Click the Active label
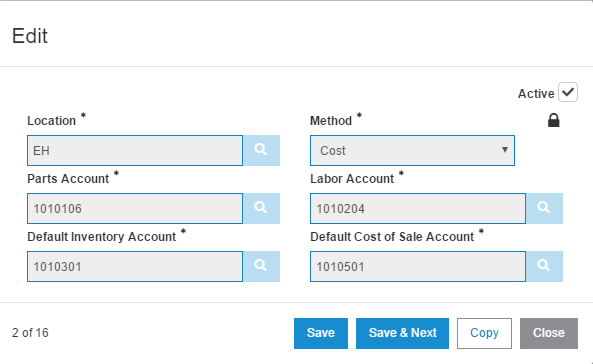 coord(536,93)
